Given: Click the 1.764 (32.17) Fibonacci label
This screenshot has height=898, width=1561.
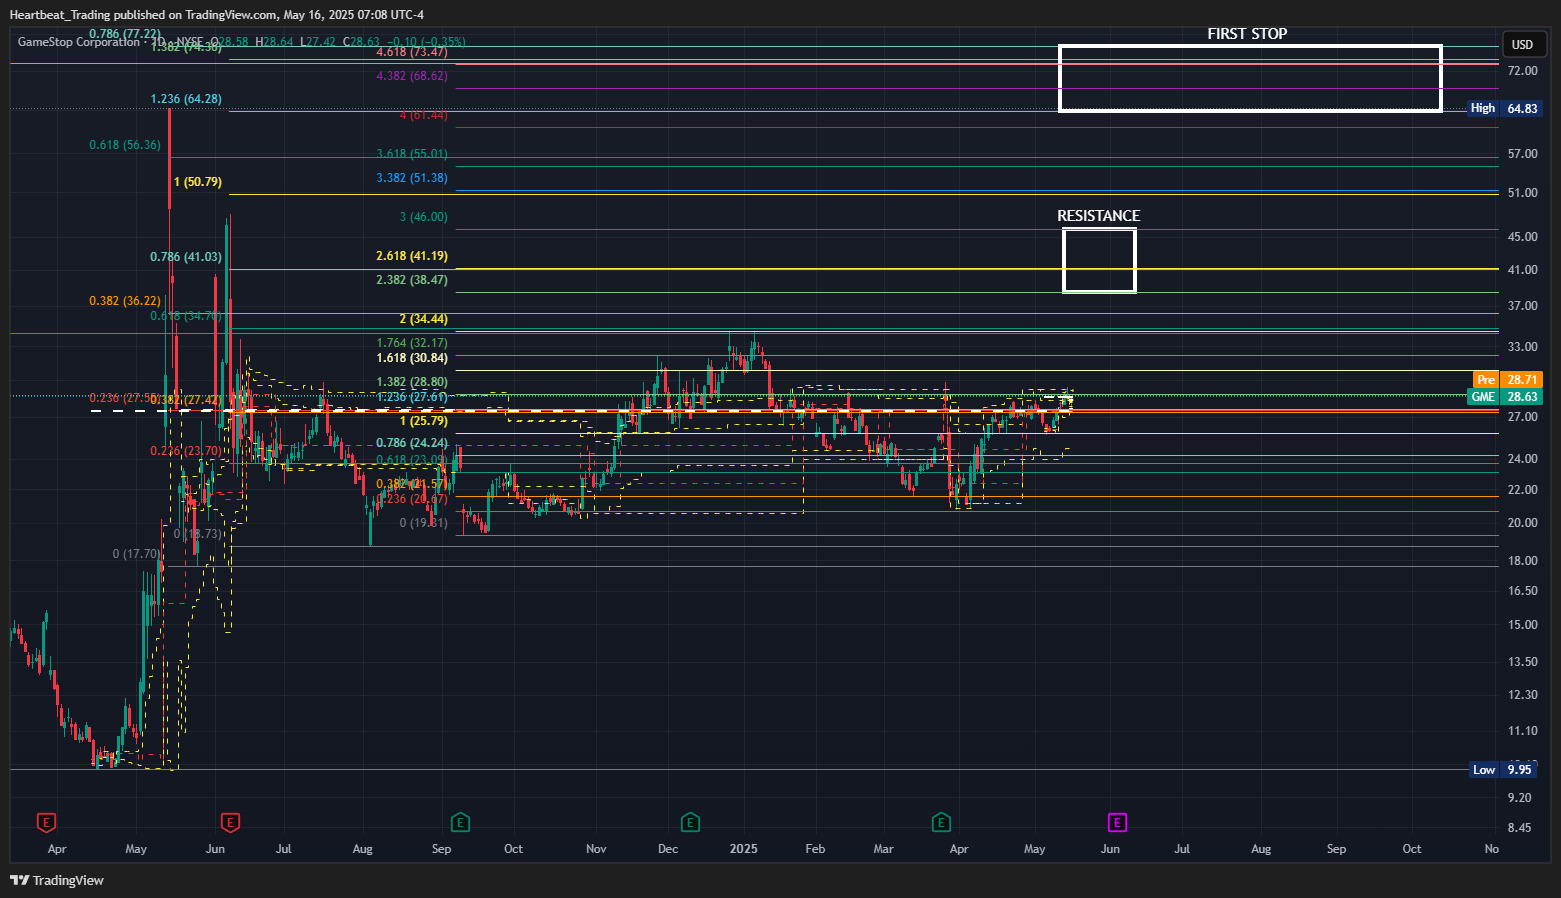Looking at the screenshot, I should click(x=412, y=343).
